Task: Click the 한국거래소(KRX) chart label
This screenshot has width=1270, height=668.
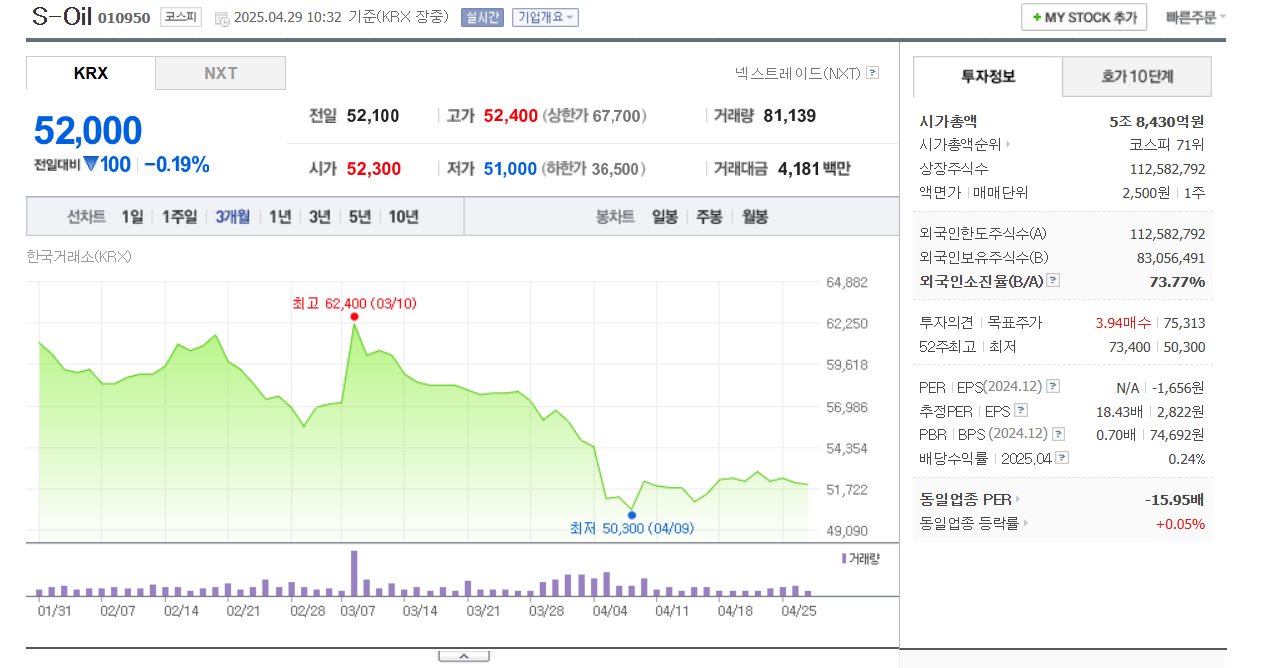Action: (x=79, y=256)
